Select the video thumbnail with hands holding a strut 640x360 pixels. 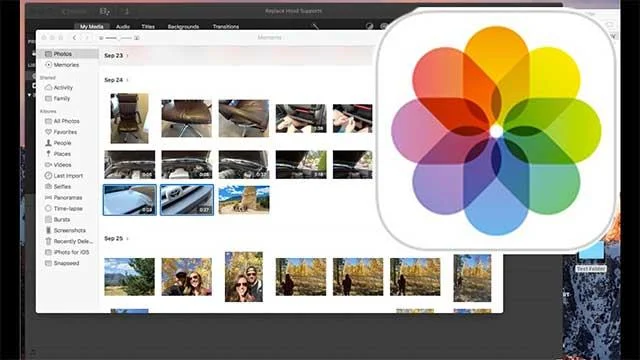click(x=301, y=118)
